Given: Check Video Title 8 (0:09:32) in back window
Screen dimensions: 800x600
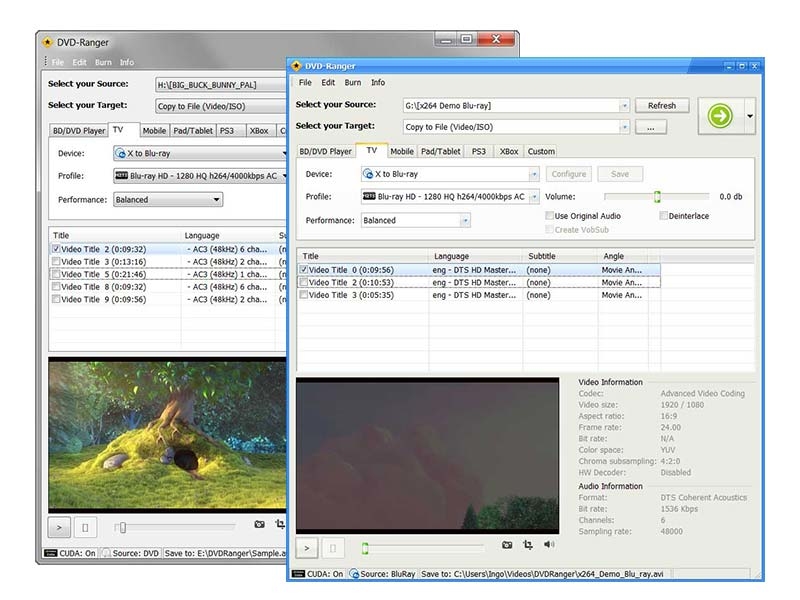Looking at the screenshot, I should click(56, 287).
